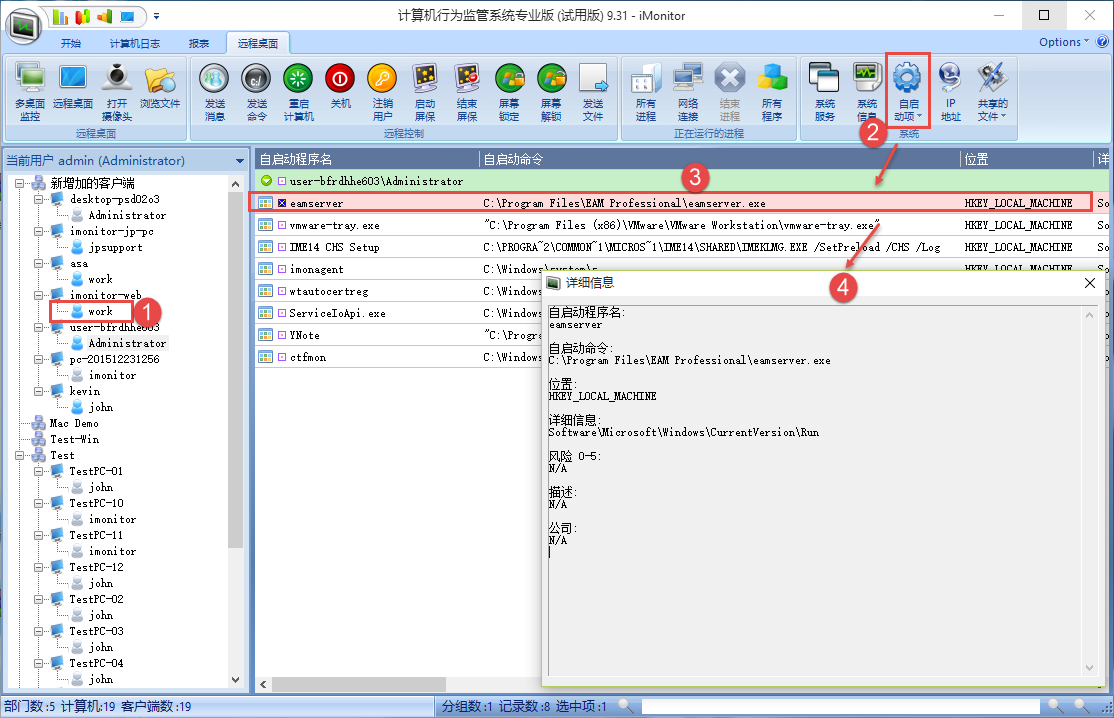Switch to the 计算机日志 tab
Screen dimensions: 1114x718
coord(134,43)
